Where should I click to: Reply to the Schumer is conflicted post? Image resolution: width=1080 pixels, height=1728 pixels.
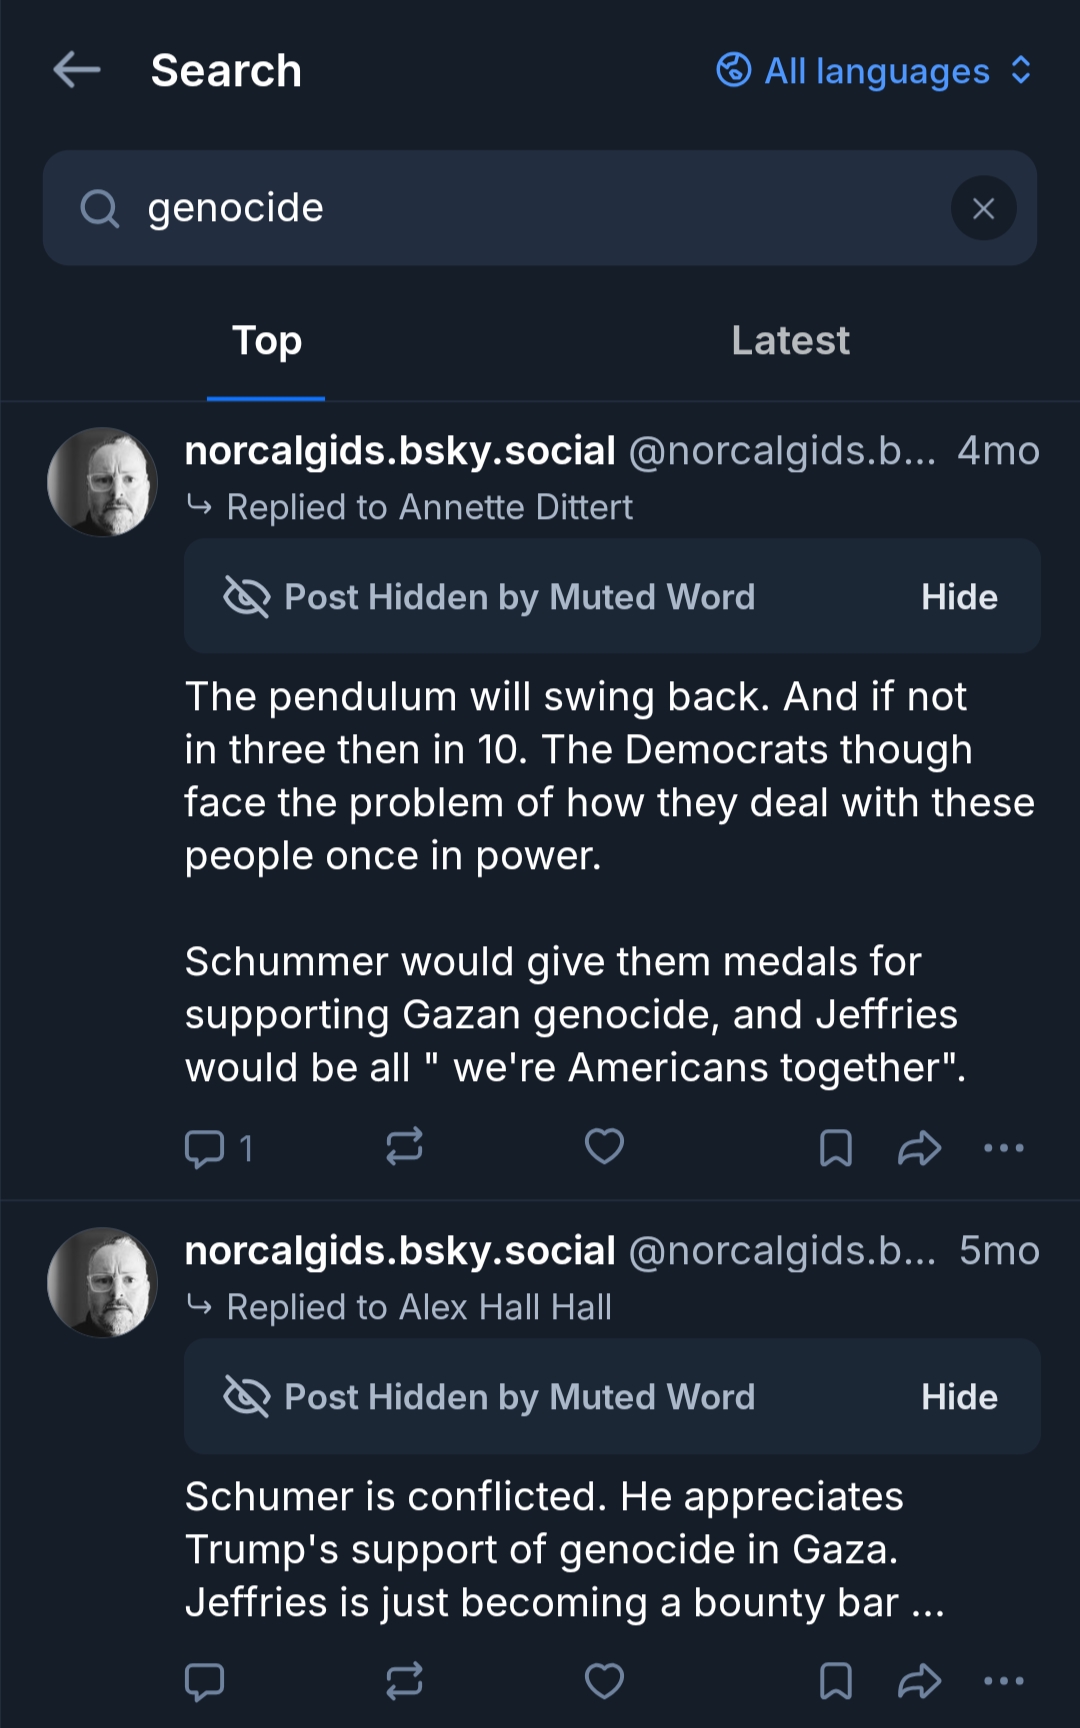(x=205, y=1682)
